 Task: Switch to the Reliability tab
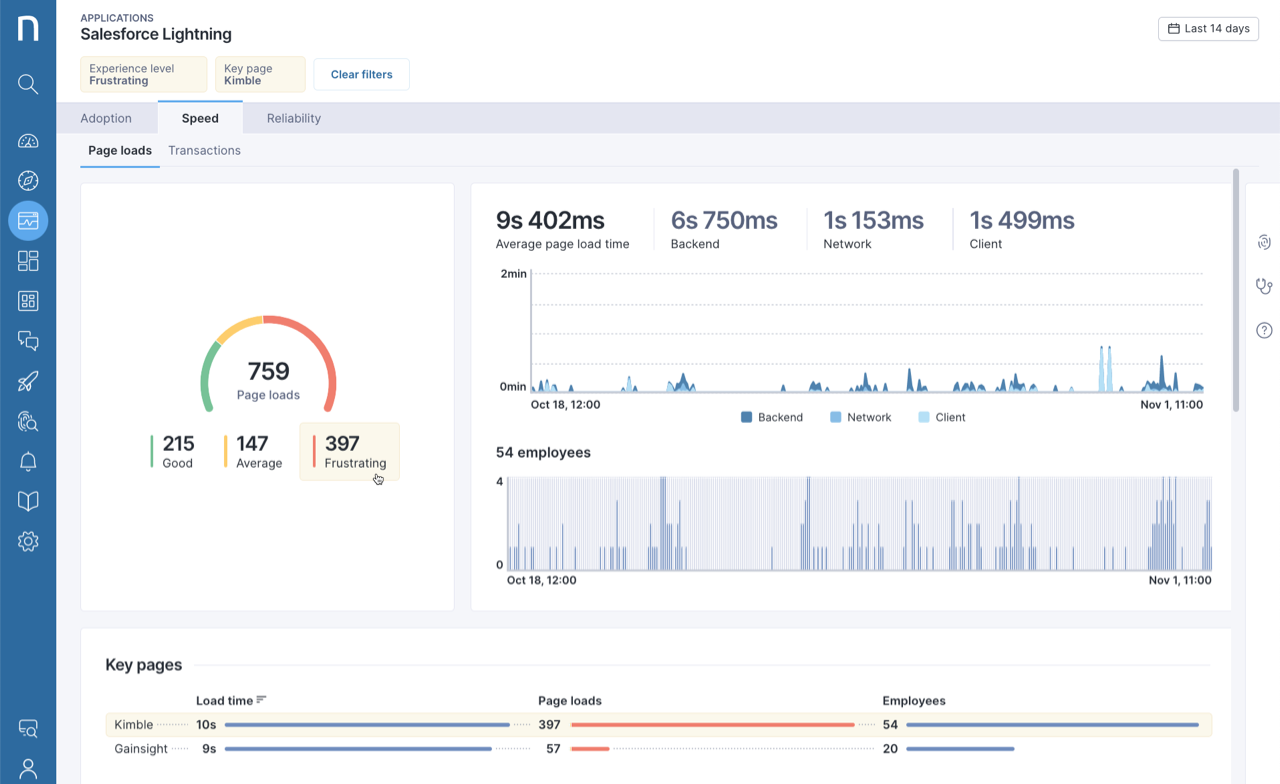[x=294, y=118]
